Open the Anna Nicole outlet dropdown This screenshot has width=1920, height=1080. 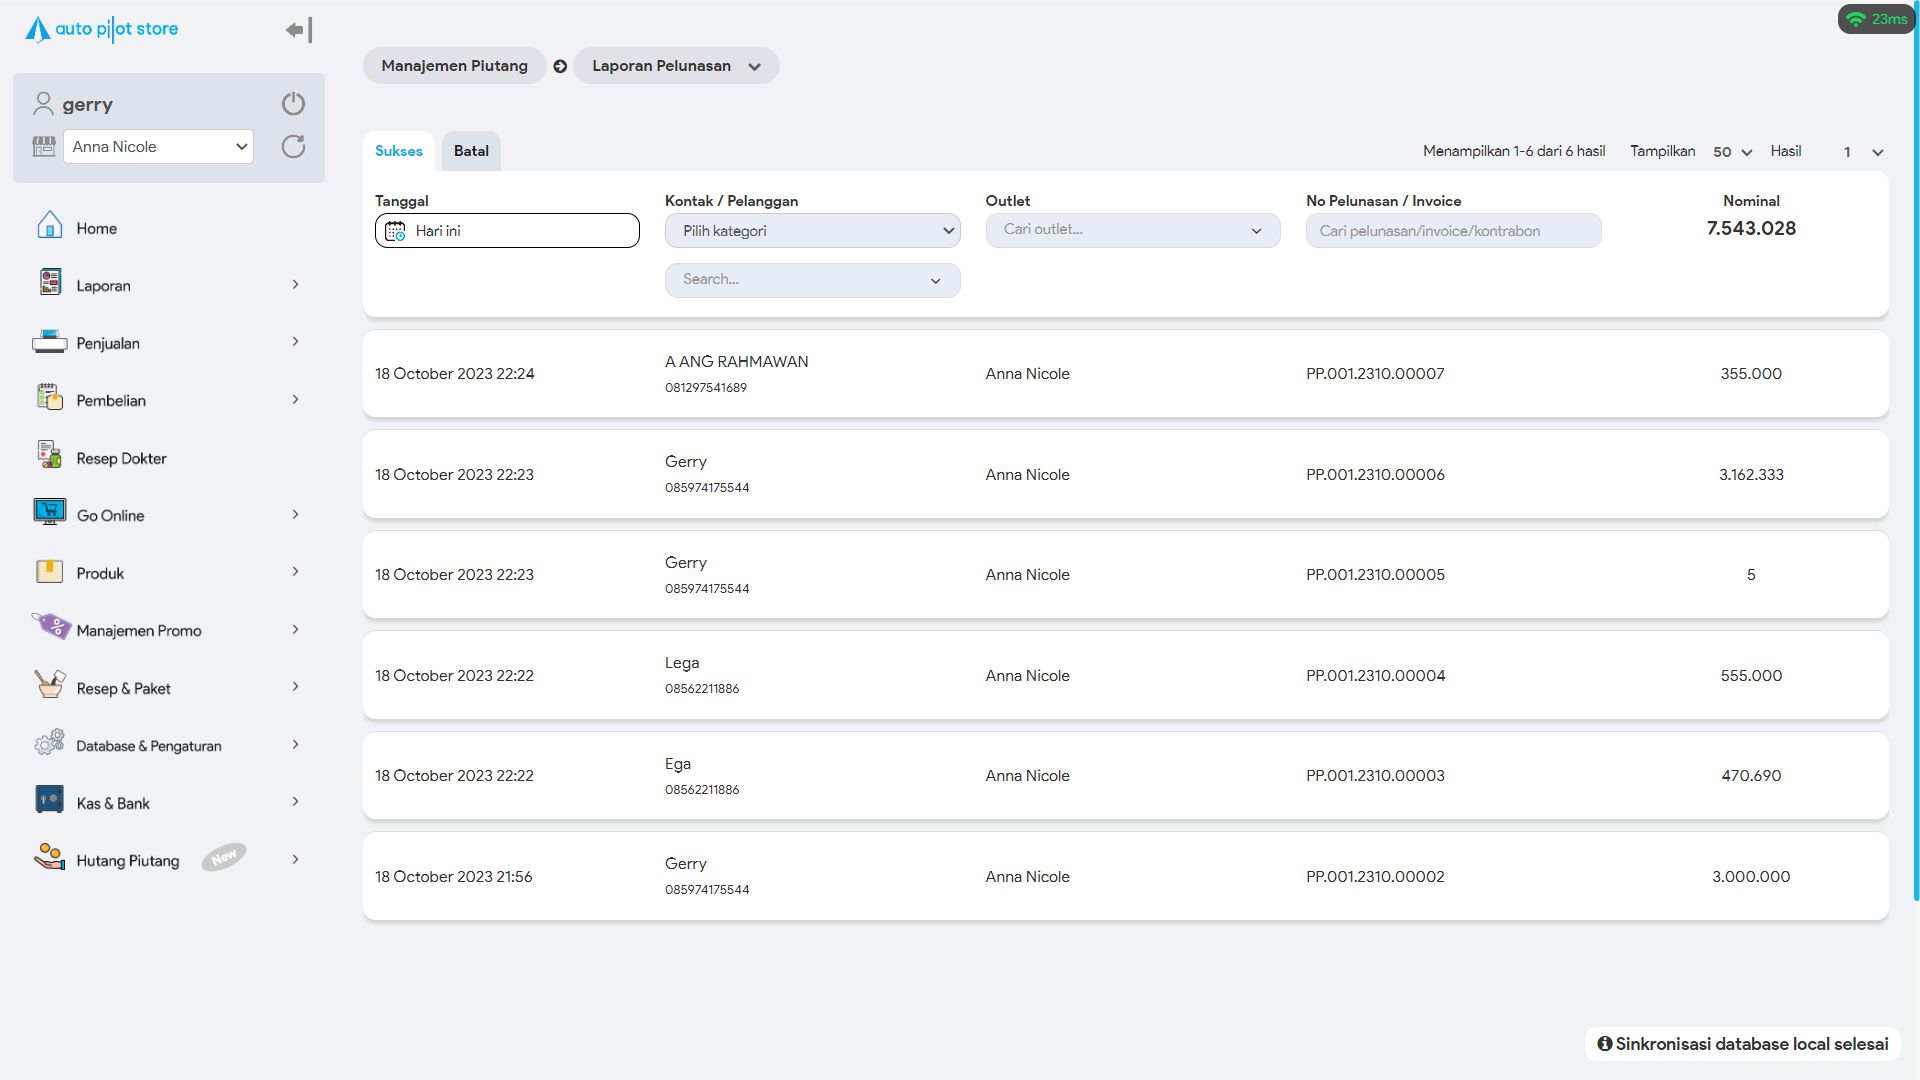[158, 147]
